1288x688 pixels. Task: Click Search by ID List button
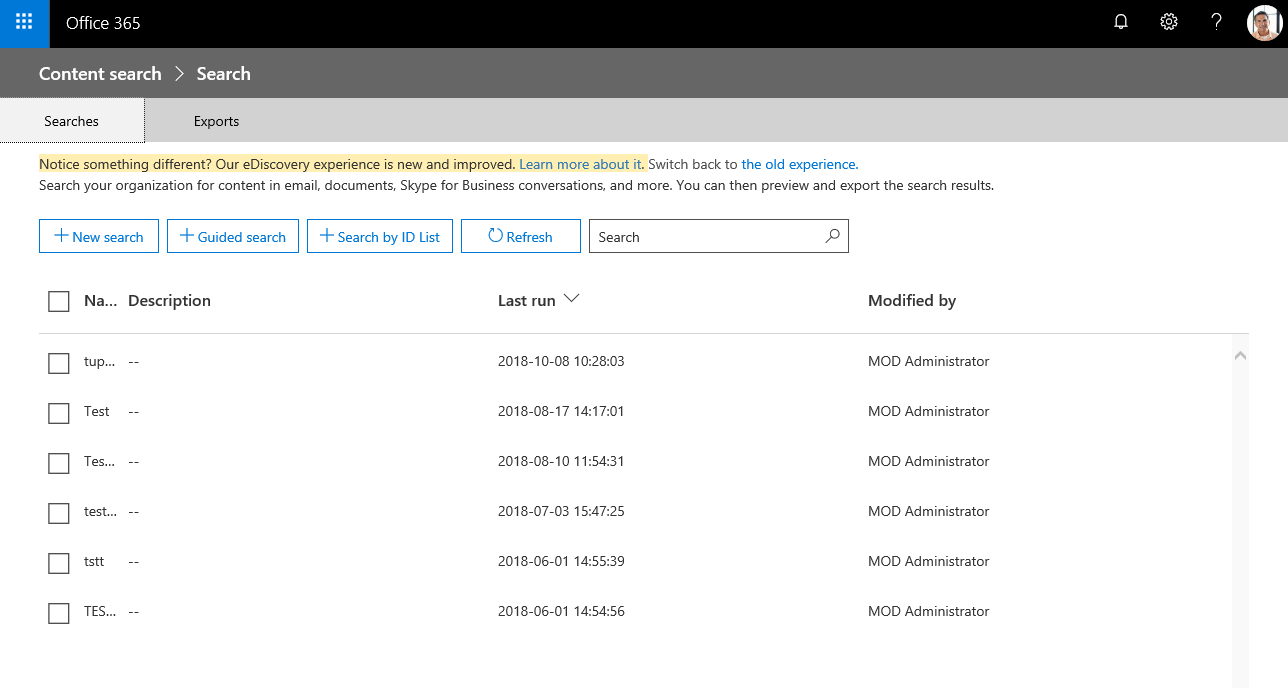(x=380, y=236)
